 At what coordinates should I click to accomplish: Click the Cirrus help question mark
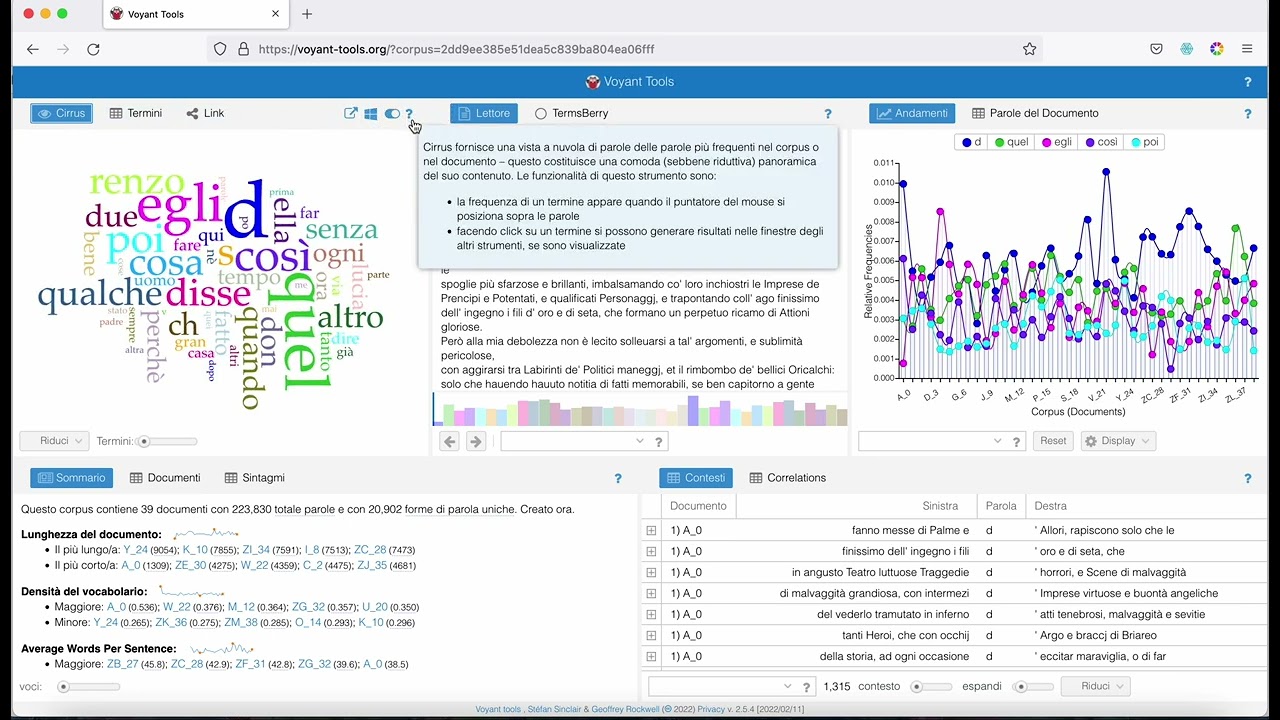pos(409,114)
